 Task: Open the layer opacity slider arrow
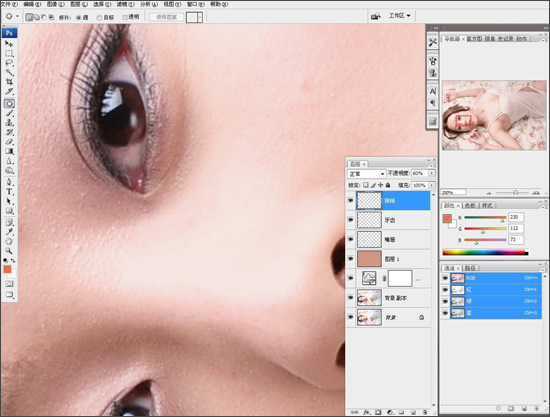432,173
